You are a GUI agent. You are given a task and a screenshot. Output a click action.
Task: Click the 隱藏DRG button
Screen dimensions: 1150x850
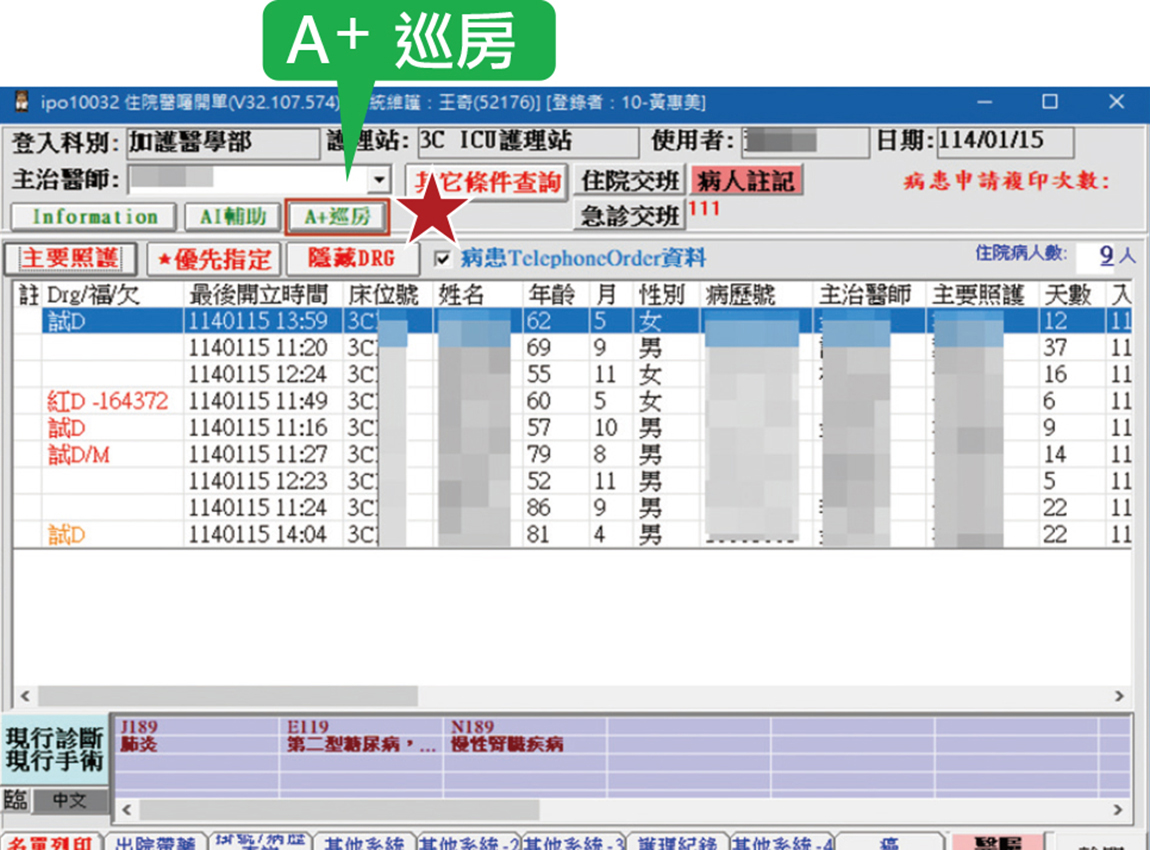351,259
